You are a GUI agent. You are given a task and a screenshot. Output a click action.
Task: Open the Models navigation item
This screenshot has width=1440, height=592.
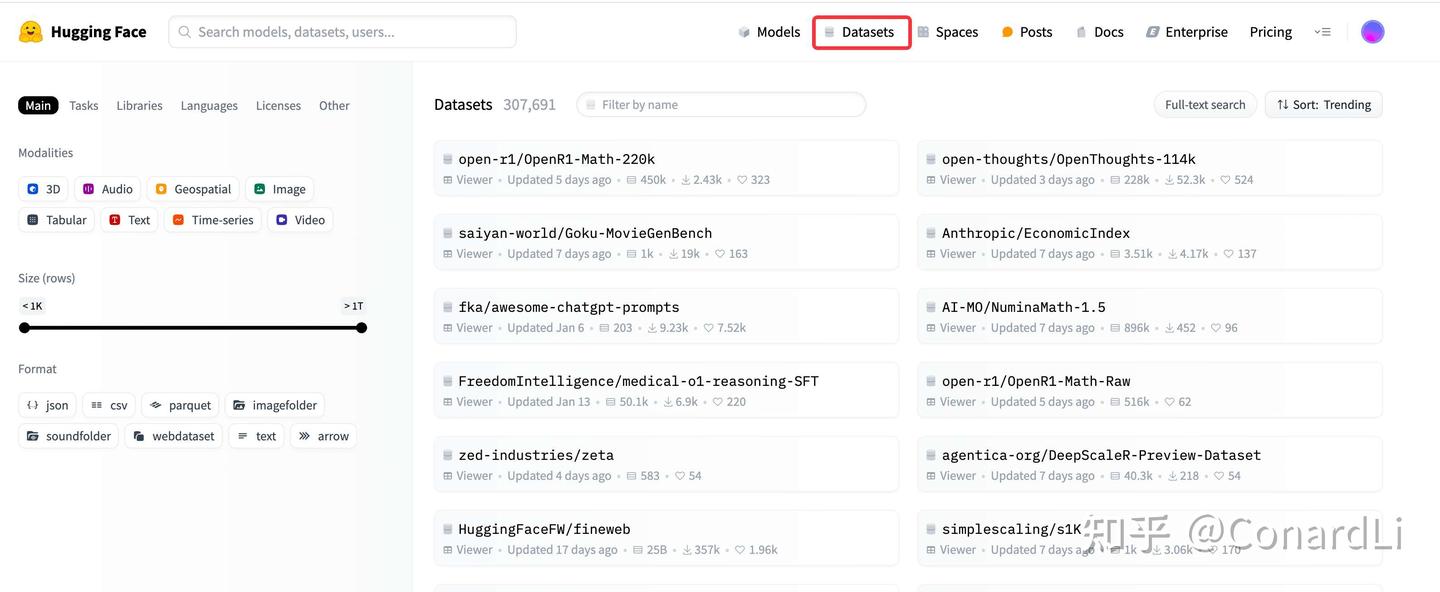point(768,32)
